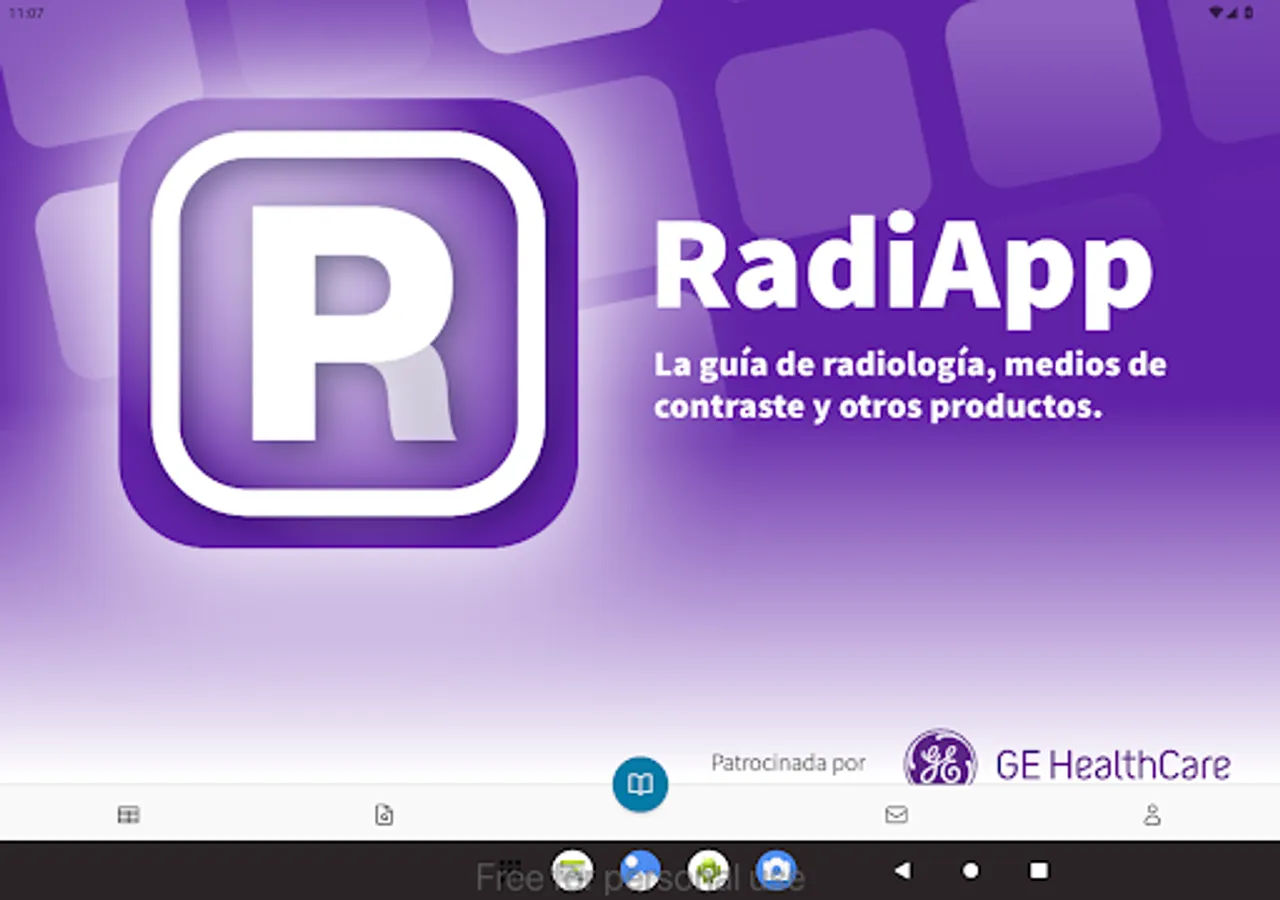1280x900 pixels.
Task: Open the recent apps square button
Action: 1040,872
